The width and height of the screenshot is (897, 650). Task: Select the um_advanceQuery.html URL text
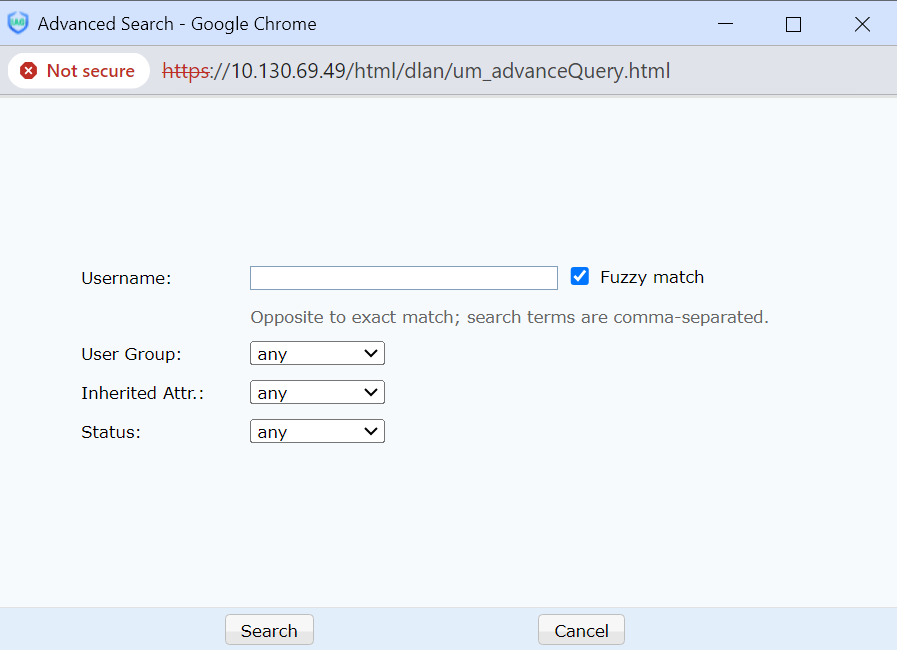[416, 71]
